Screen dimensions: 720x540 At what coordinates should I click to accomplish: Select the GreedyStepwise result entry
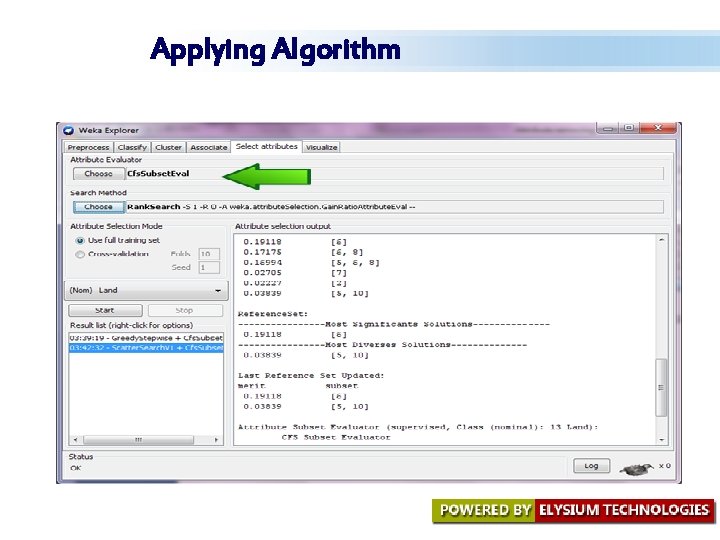coord(146,338)
